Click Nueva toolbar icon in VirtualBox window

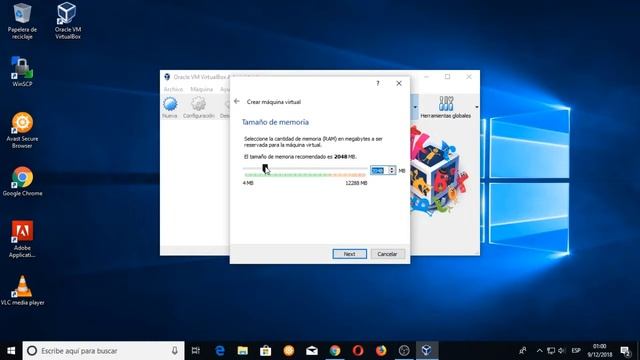(x=170, y=108)
